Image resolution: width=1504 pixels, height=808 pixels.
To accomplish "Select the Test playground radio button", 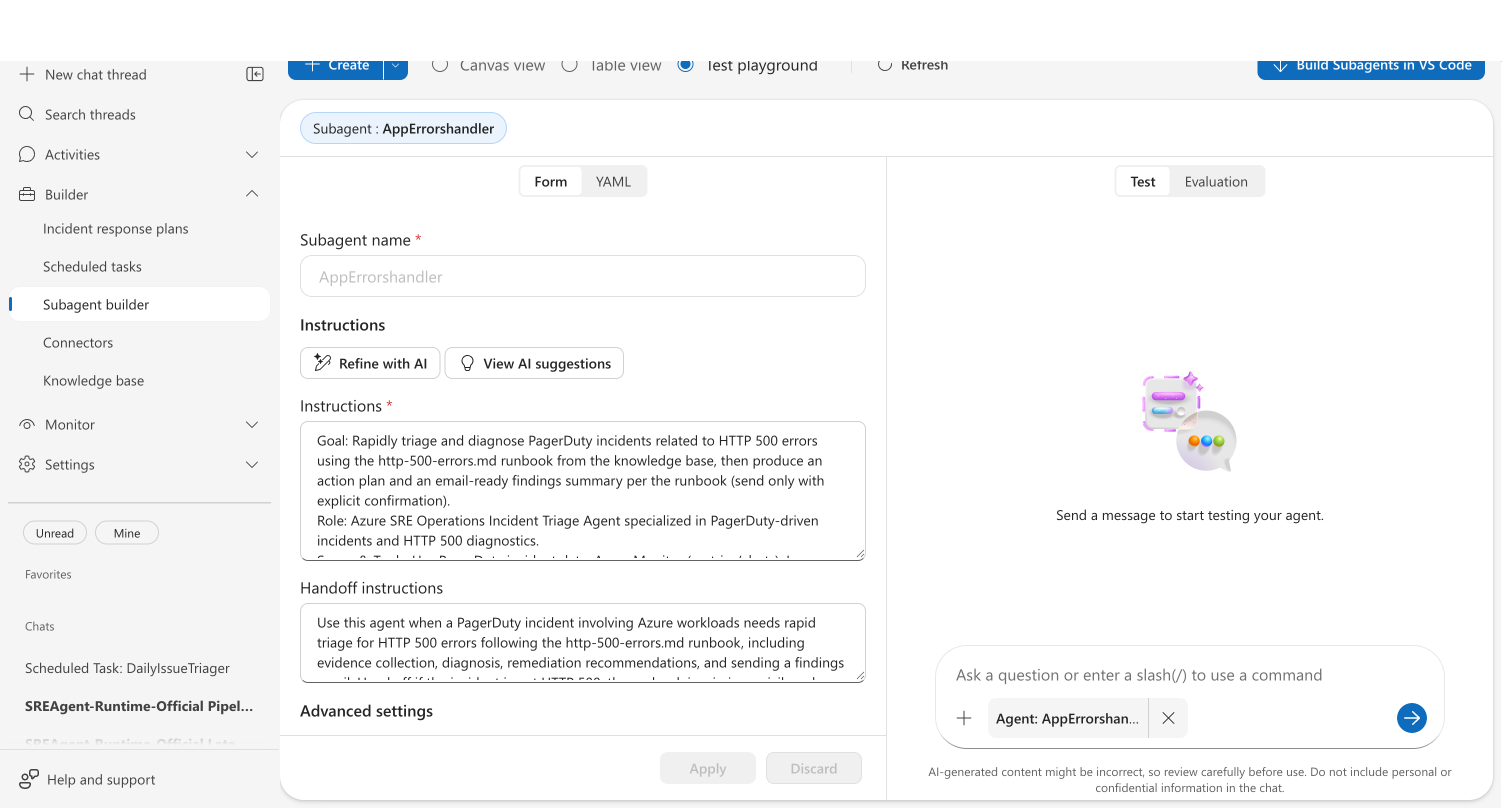I will point(685,65).
